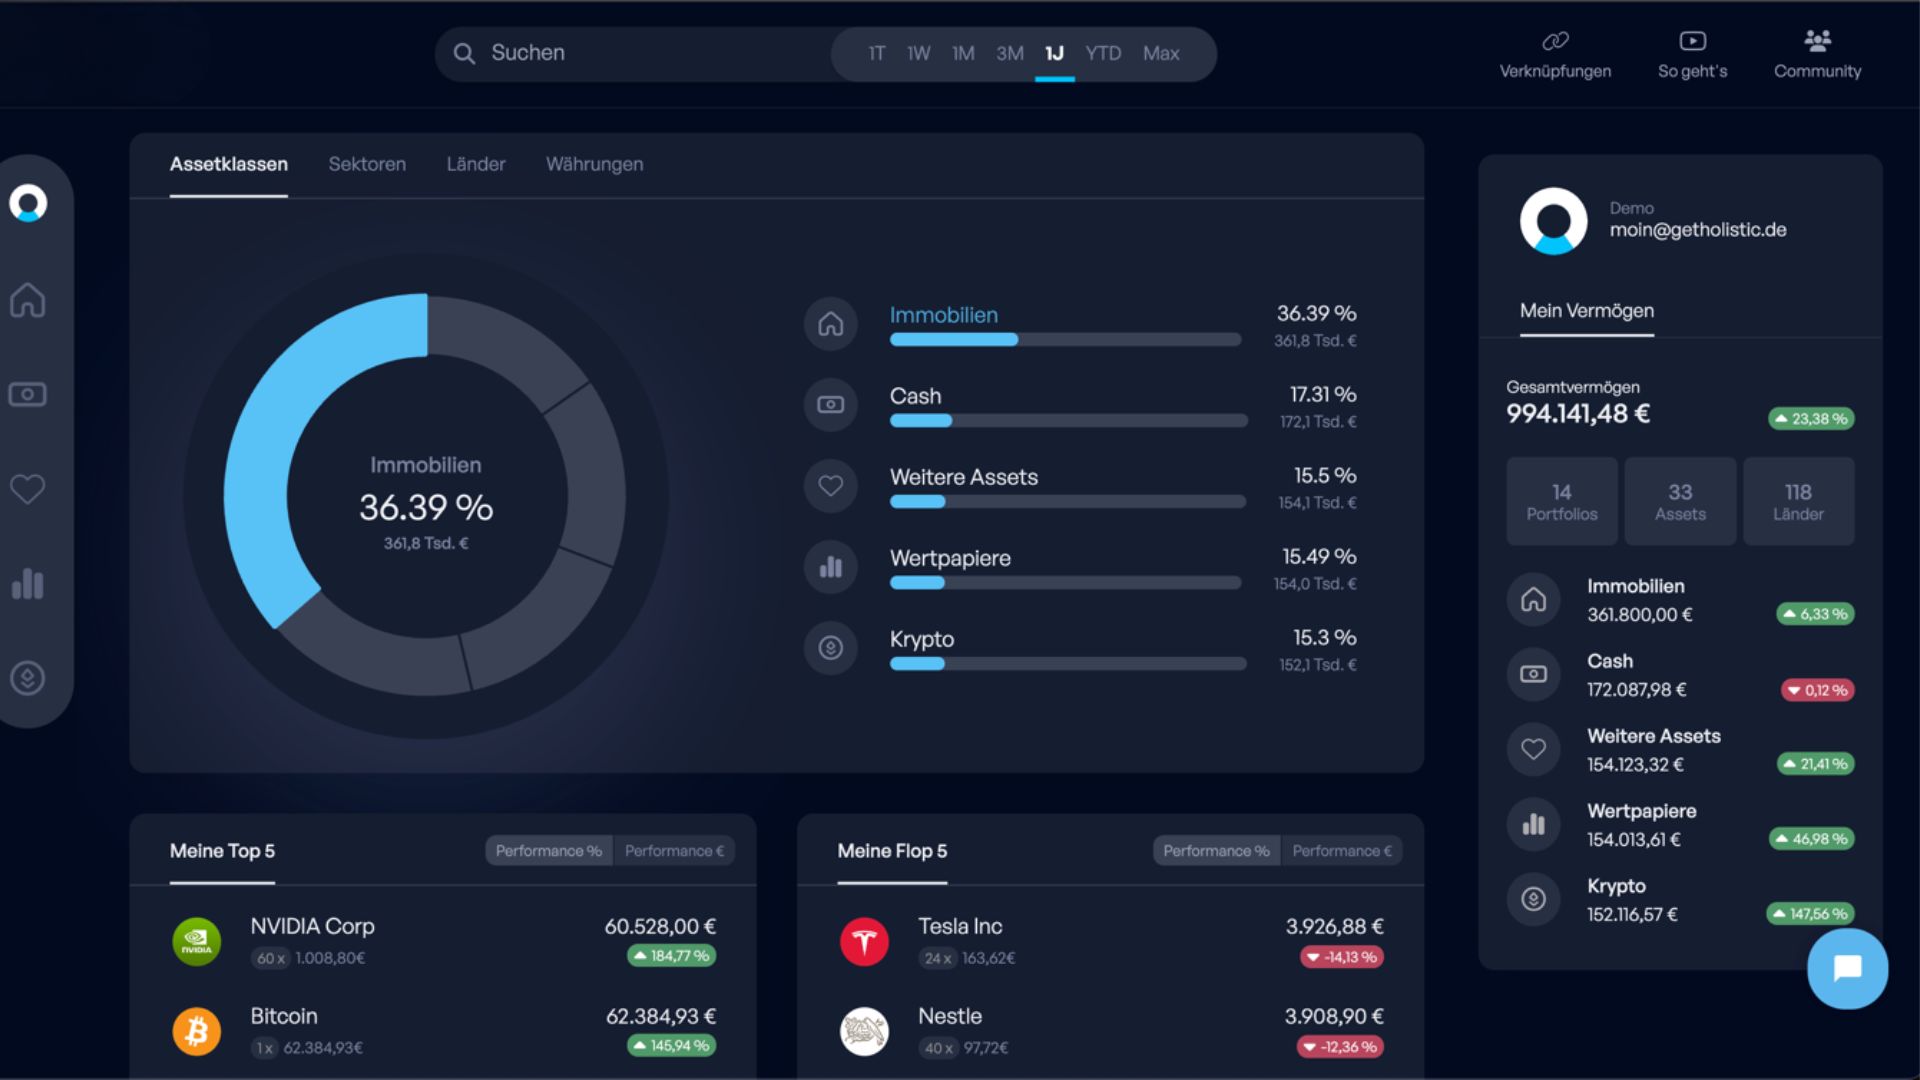
Task: Open the Cash icon in left sidebar
Action: click(28, 394)
